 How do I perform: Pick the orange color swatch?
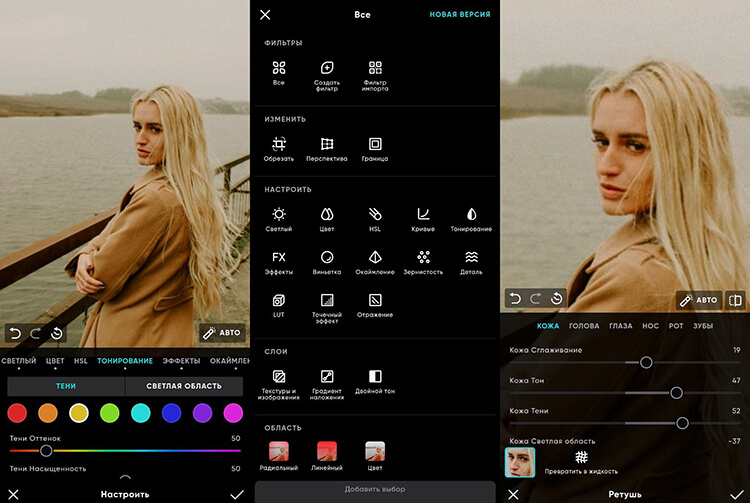click(x=48, y=413)
